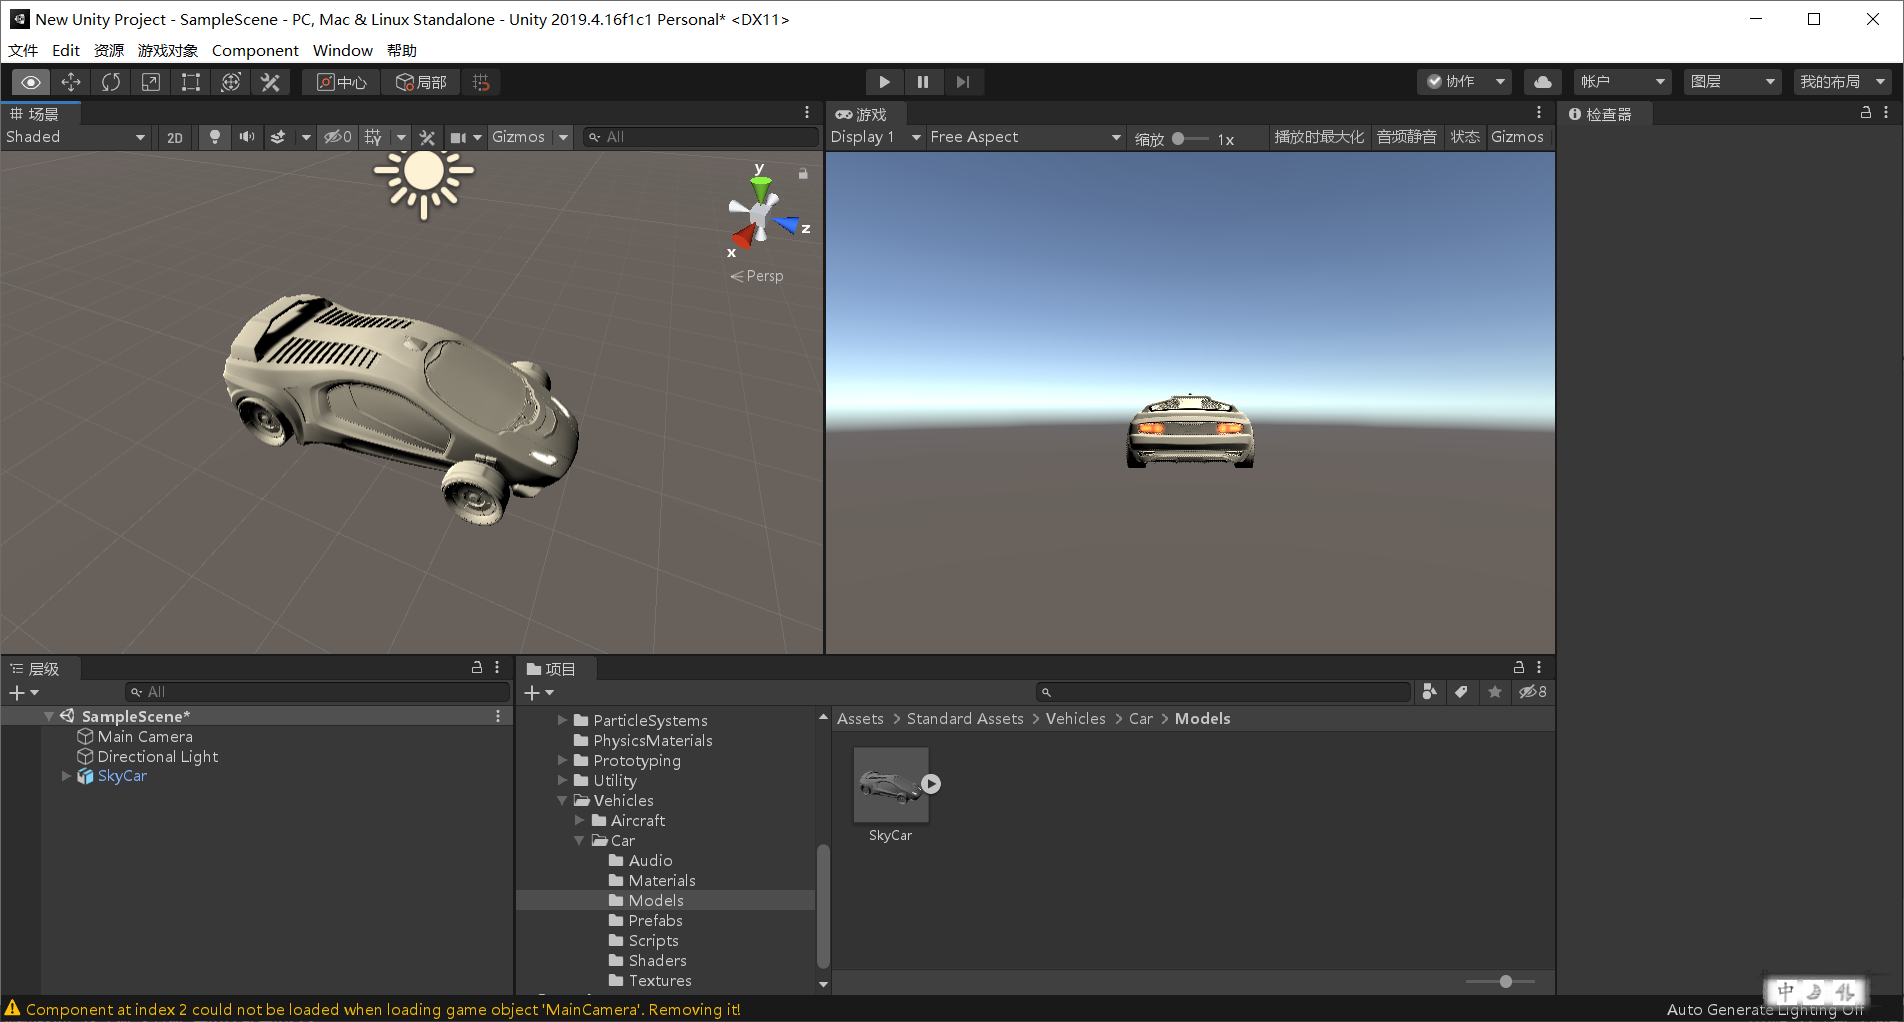The width and height of the screenshot is (1904, 1022).
Task: Open the Display 1 dropdown
Action: (875, 137)
